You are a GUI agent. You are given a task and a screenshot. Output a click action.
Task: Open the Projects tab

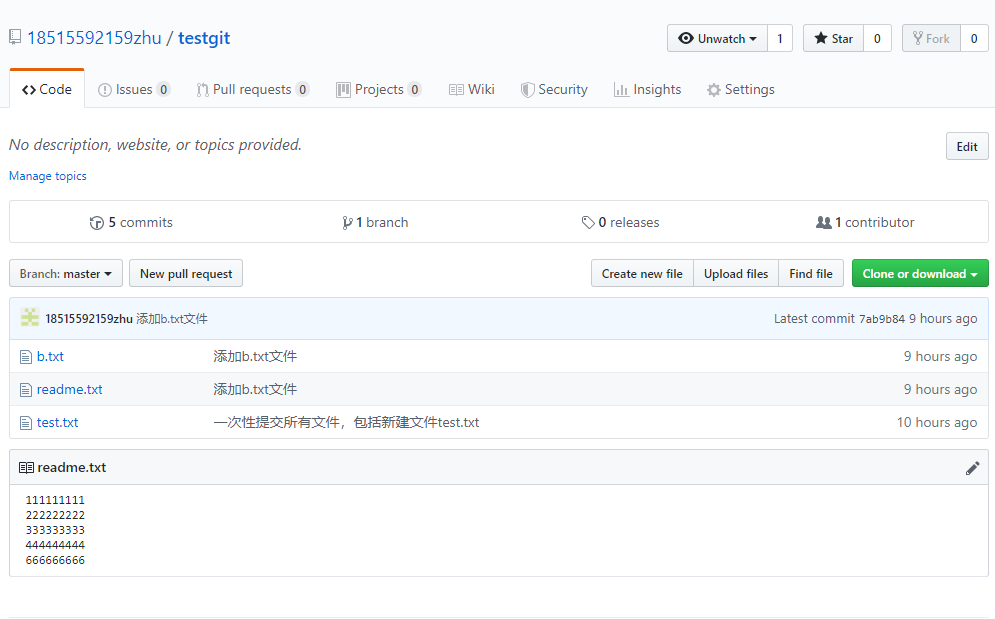pyautogui.click(x=379, y=90)
